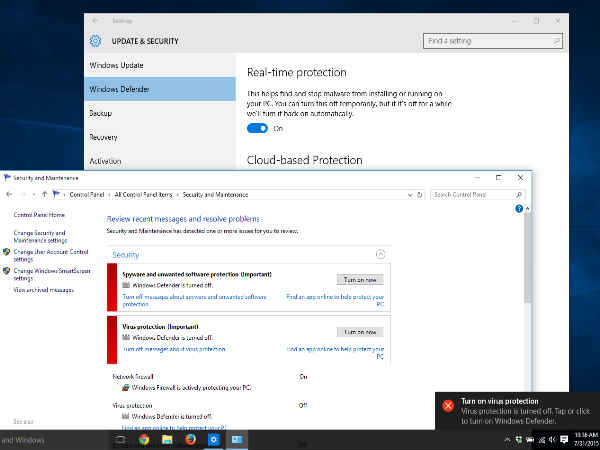Viewport: 600px width, 450px height.
Task: Click the Control Panel breadcrumb
Action: coord(87,195)
